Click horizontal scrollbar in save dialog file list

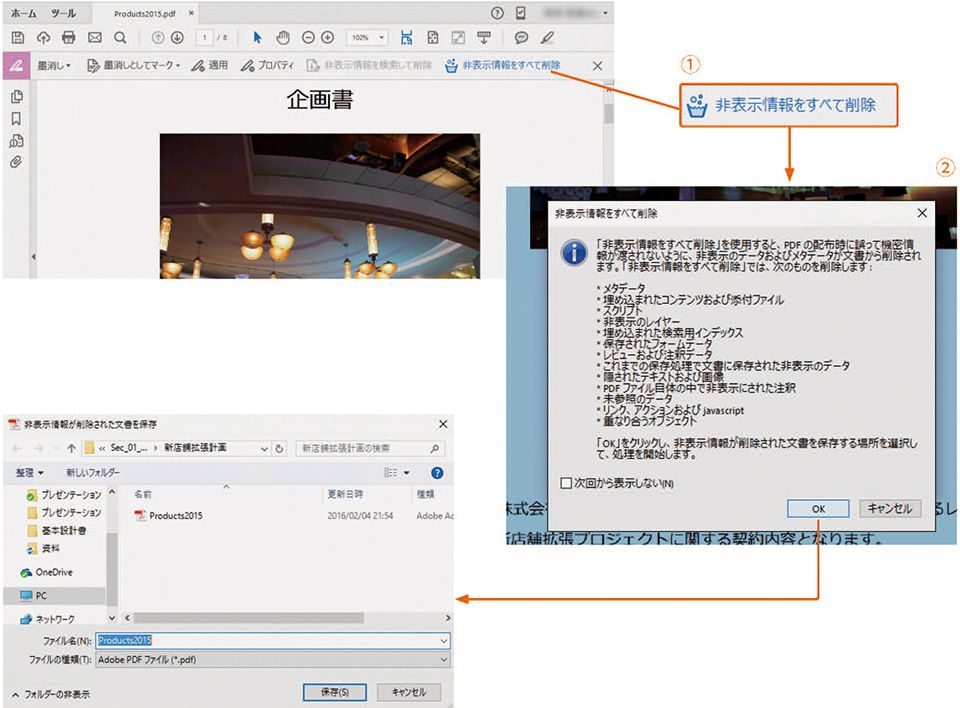pos(249,619)
